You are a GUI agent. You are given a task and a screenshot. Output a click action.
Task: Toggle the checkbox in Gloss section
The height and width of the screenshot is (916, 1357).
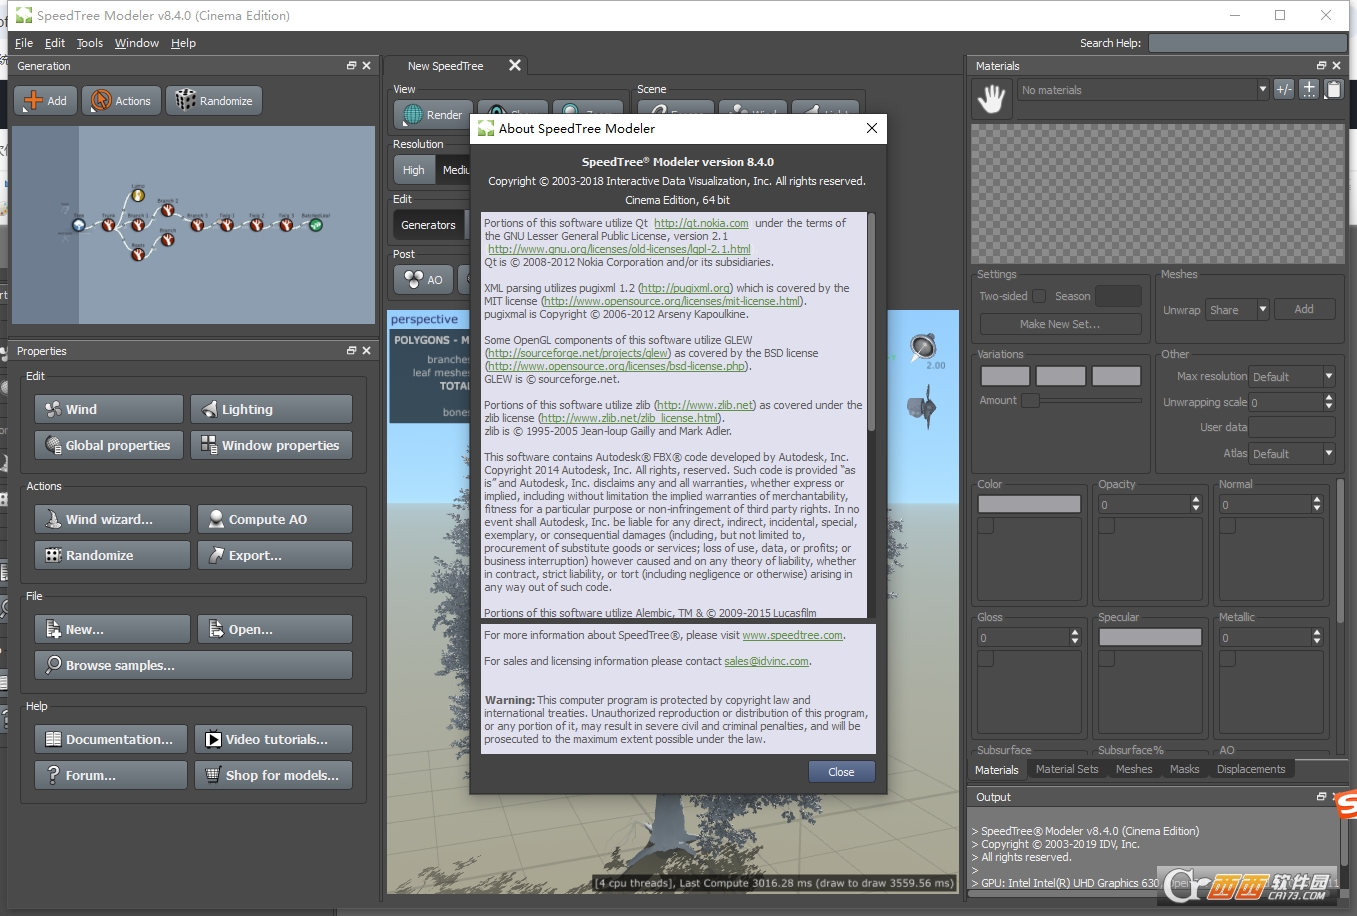pos(986,659)
